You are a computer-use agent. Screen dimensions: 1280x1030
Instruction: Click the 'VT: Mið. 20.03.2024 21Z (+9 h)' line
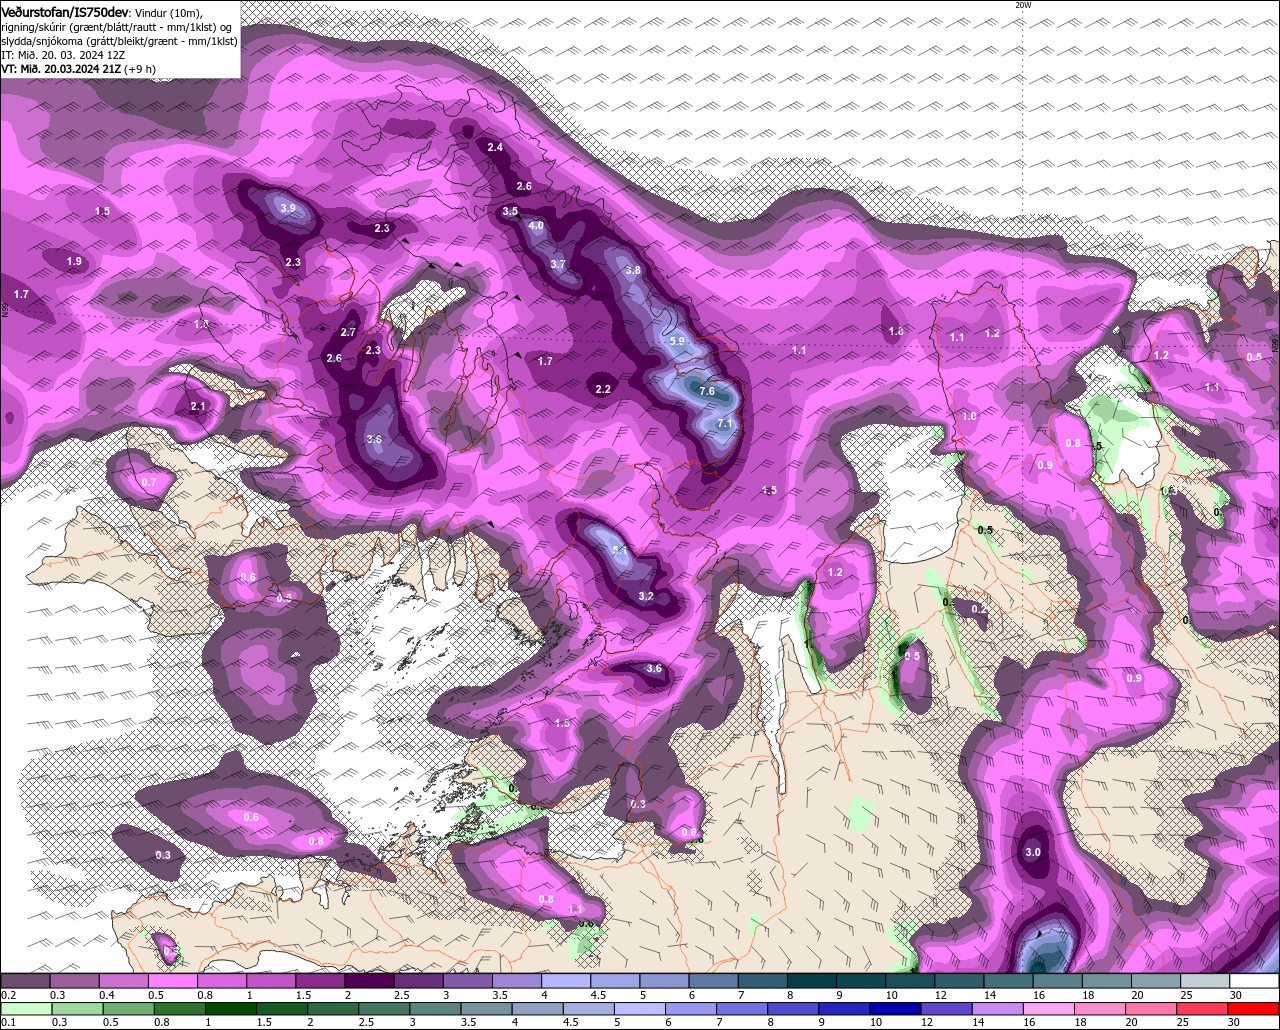78,69
